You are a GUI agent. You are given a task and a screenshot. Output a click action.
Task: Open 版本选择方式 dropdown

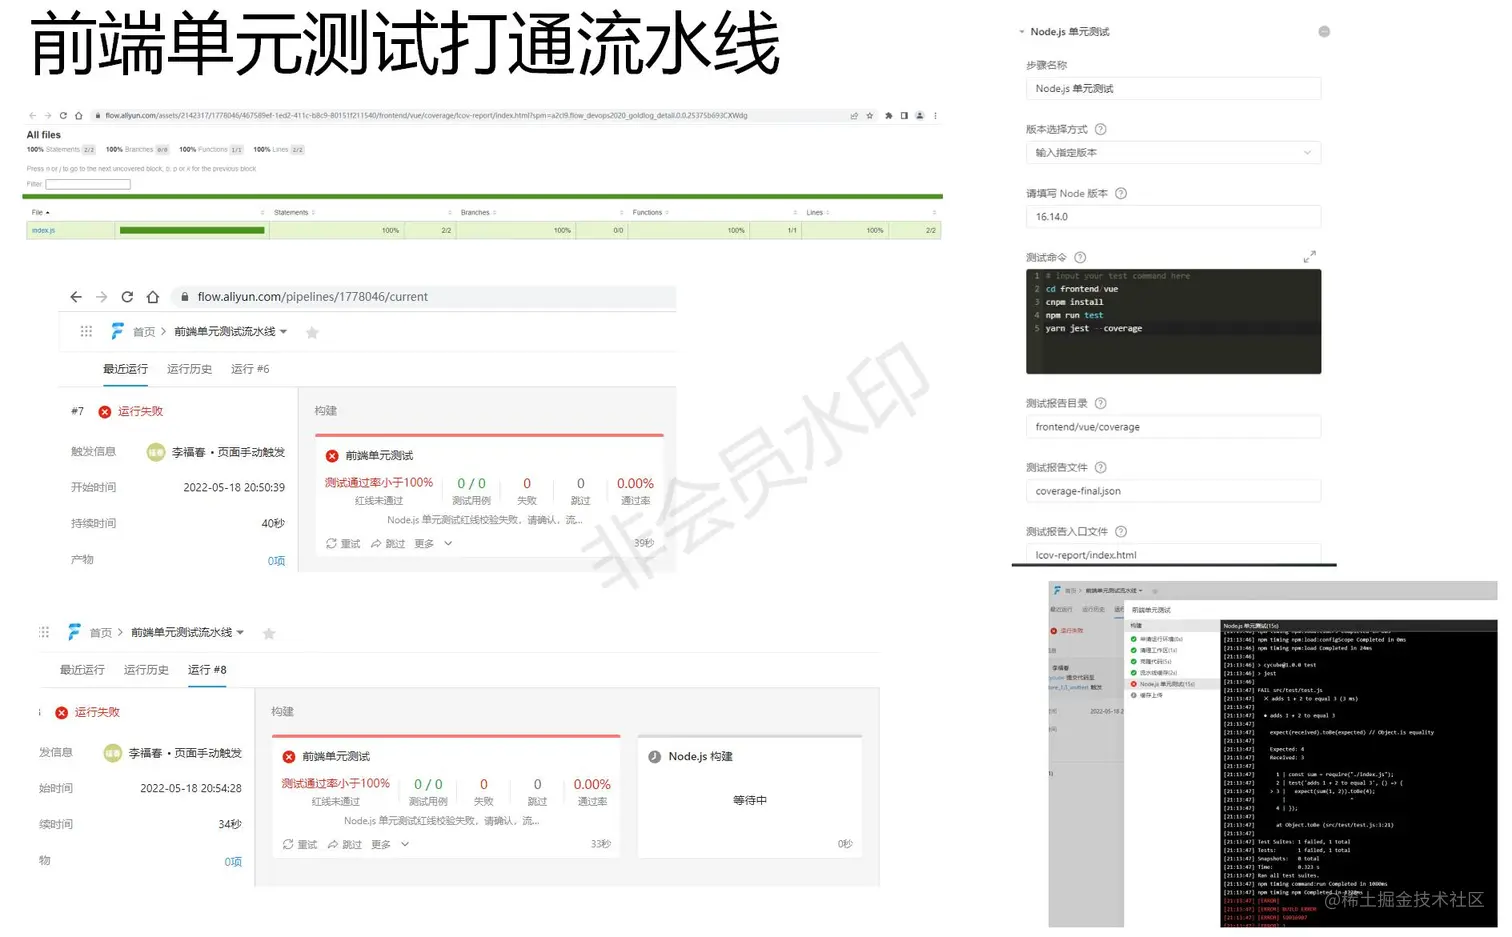coord(1173,153)
